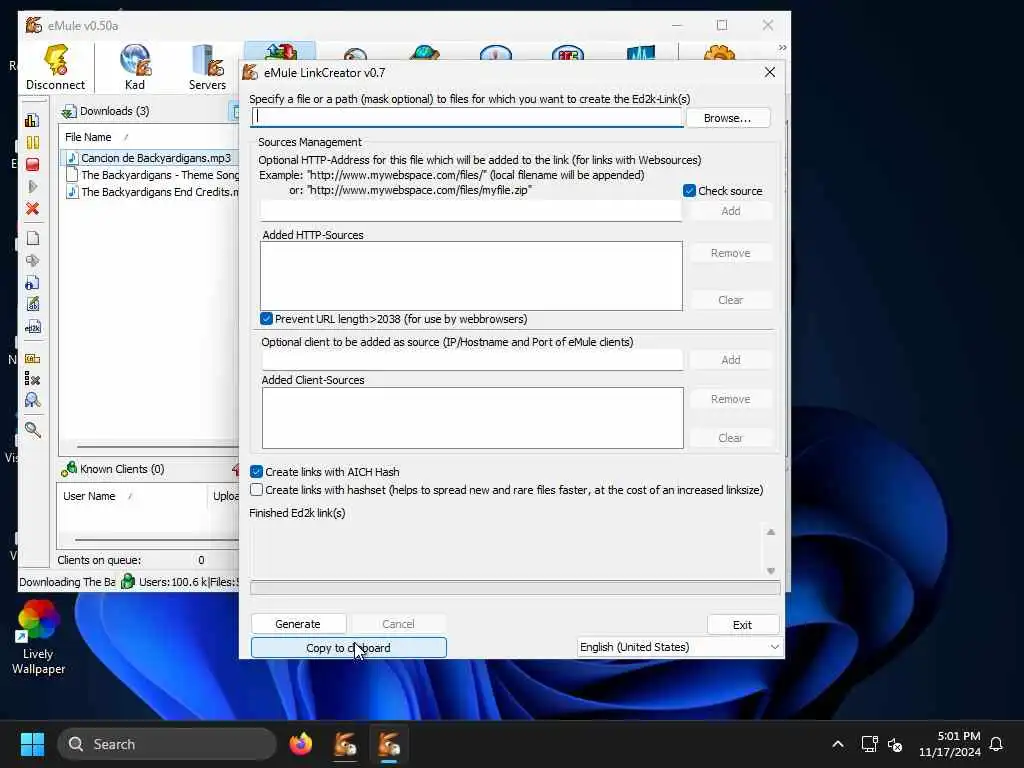The height and width of the screenshot is (768, 1024).
Task: Open the Downloads (3) view selector
Action: pyautogui.click(x=106, y=111)
